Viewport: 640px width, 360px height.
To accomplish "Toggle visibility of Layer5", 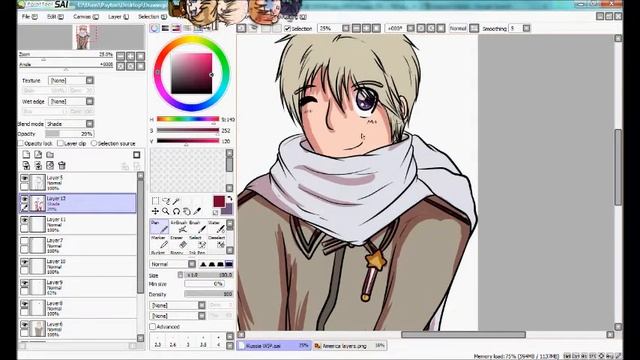I will tap(24, 179).
